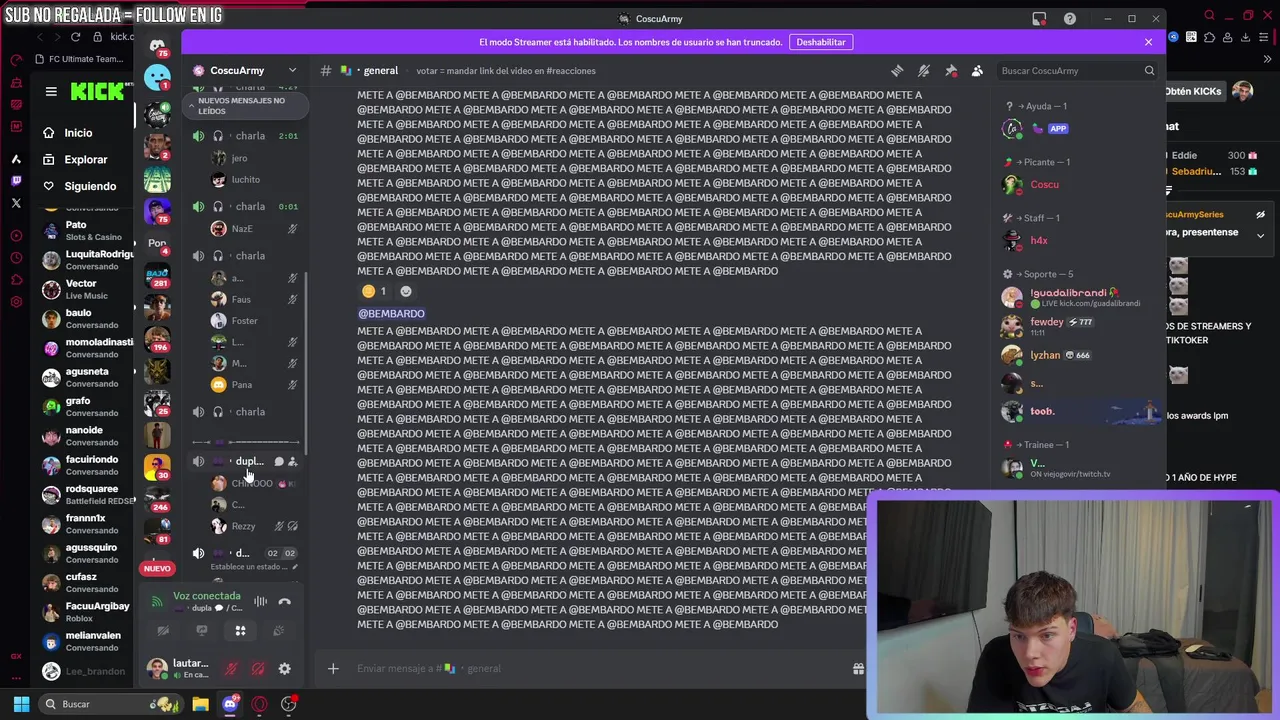
Task: Add attachment with plus icon in message bar
Action: coord(333,669)
